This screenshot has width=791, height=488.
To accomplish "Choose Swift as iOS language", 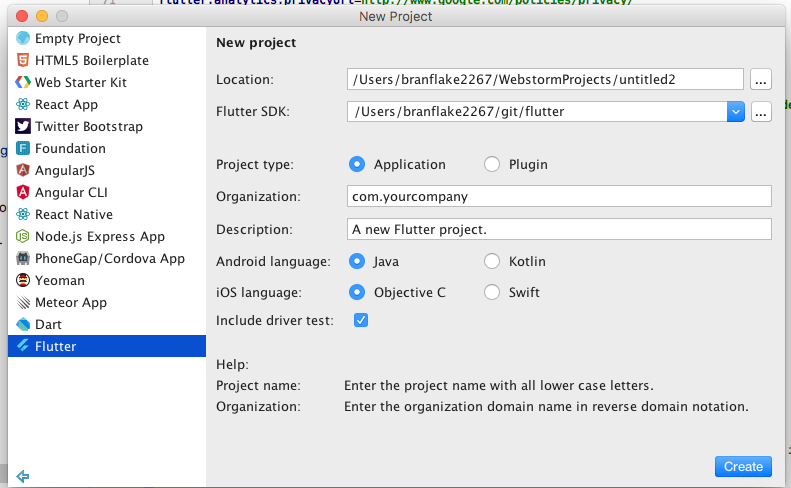I will [x=492, y=292].
